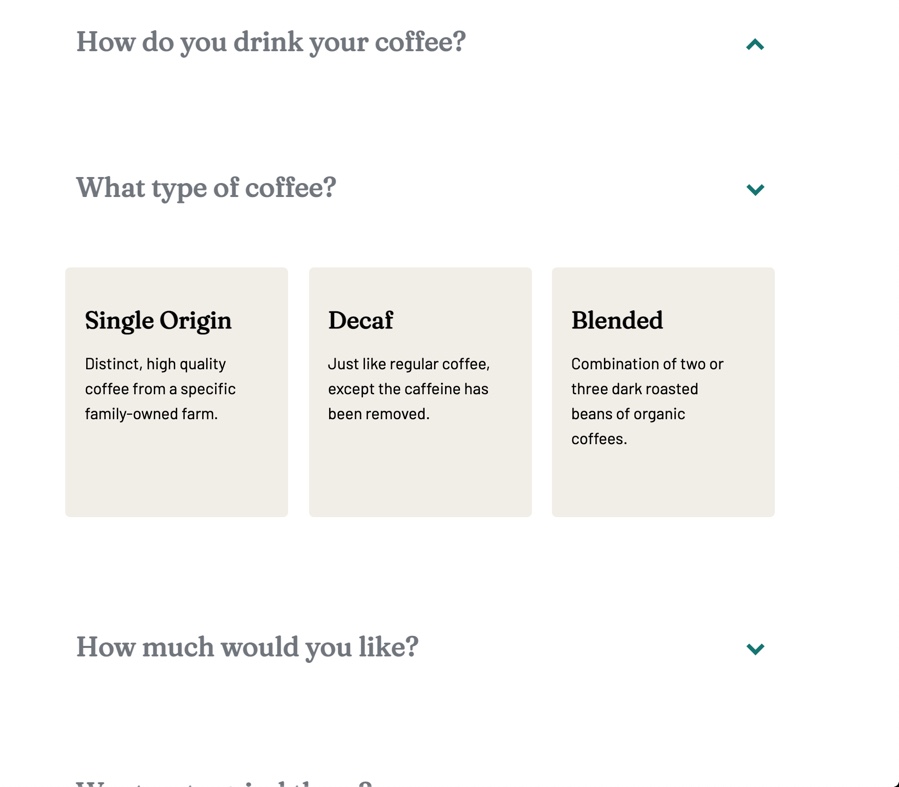Collapse chevron beside "How do you drink your coffee?"
899x787 pixels.
(x=755, y=44)
